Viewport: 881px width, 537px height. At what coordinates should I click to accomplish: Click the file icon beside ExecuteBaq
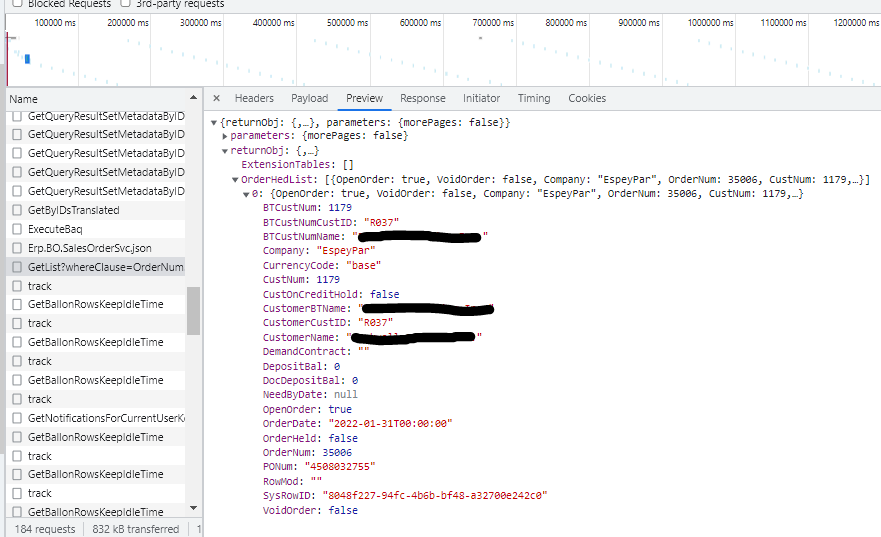pos(17,229)
